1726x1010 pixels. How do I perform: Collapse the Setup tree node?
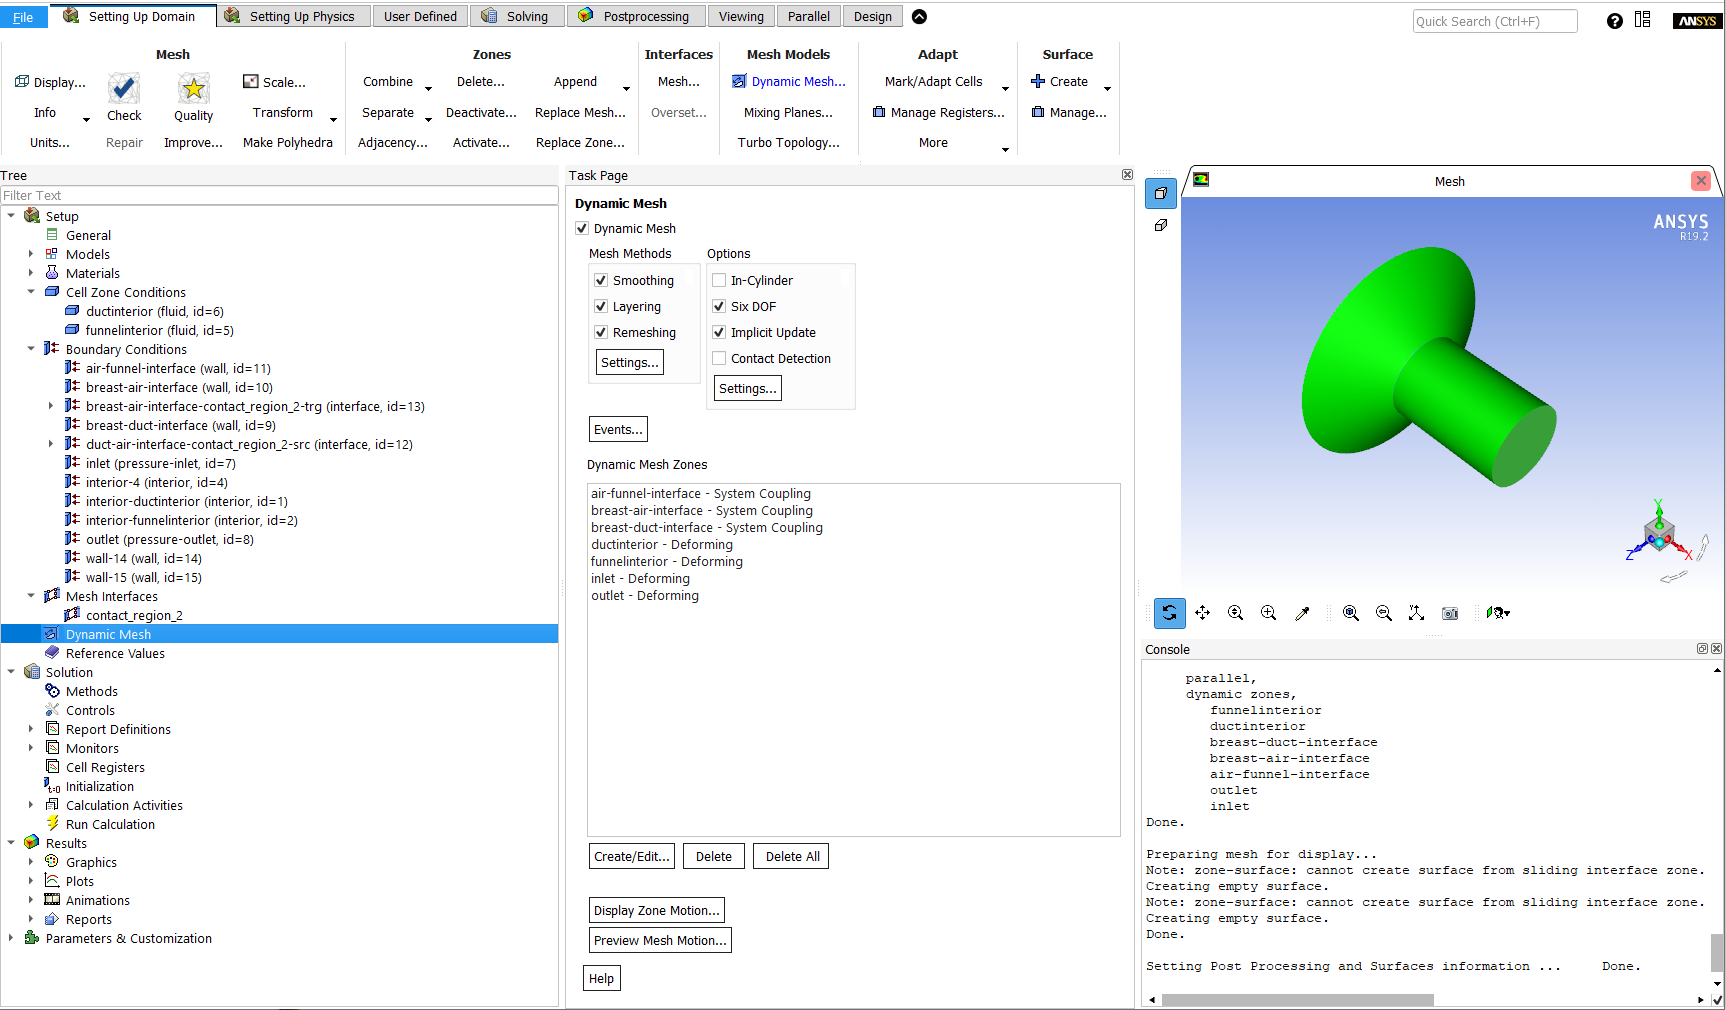pyautogui.click(x=11, y=216)
